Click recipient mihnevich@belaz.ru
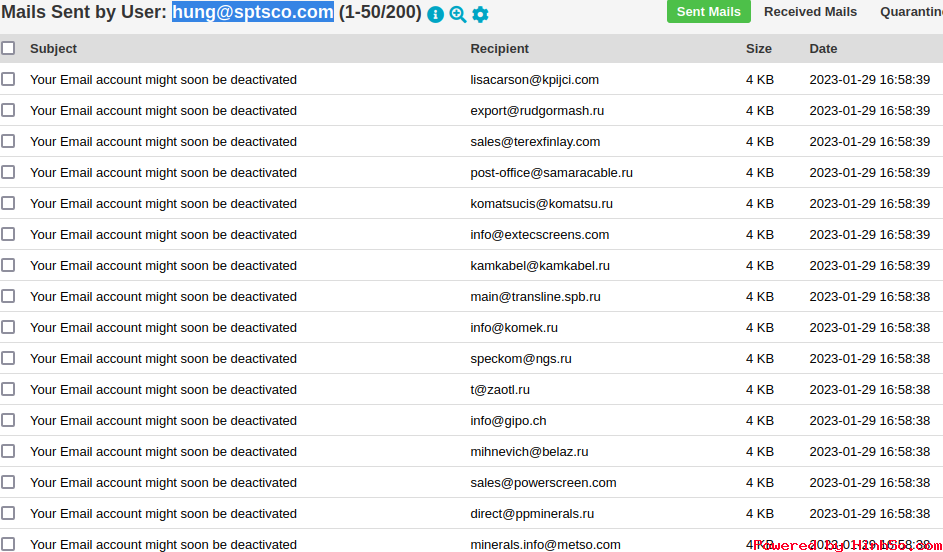 coord(529,451)
